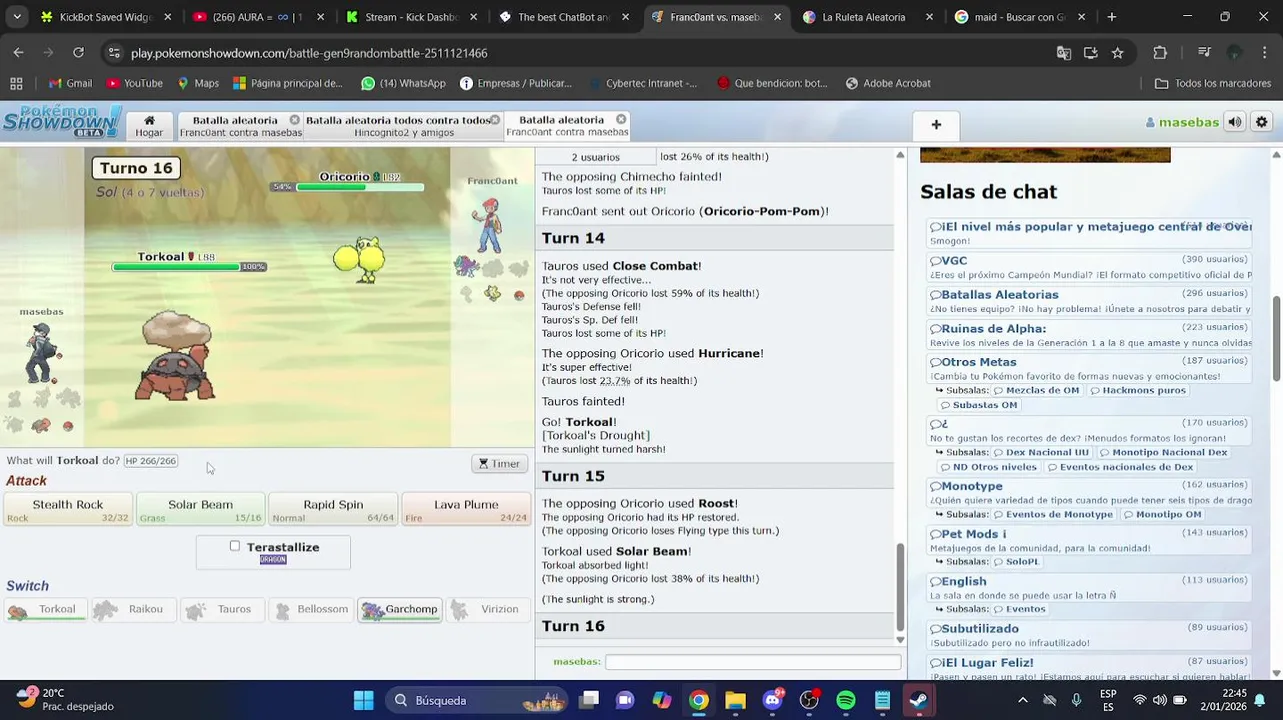Viewport: 1283px width, 720px height.
Task: Click the Pokémon Showdown logo
Action: pyautogui.click(x=62, y=121)
